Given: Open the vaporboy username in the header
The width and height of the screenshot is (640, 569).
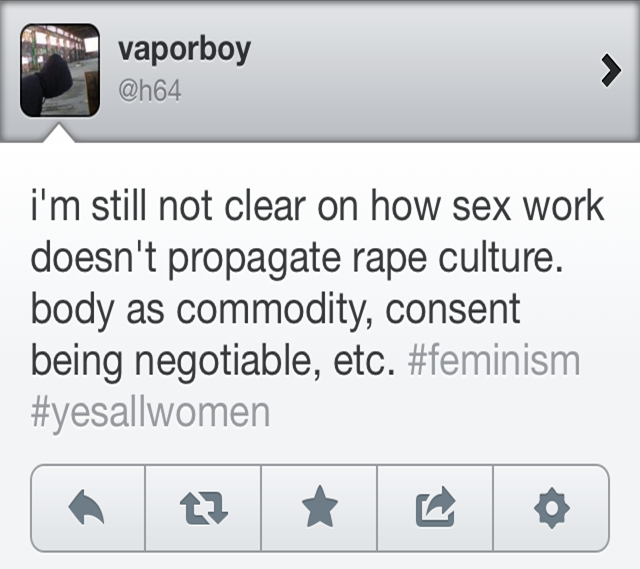Looking at the screenshot, I should [184, 50].
